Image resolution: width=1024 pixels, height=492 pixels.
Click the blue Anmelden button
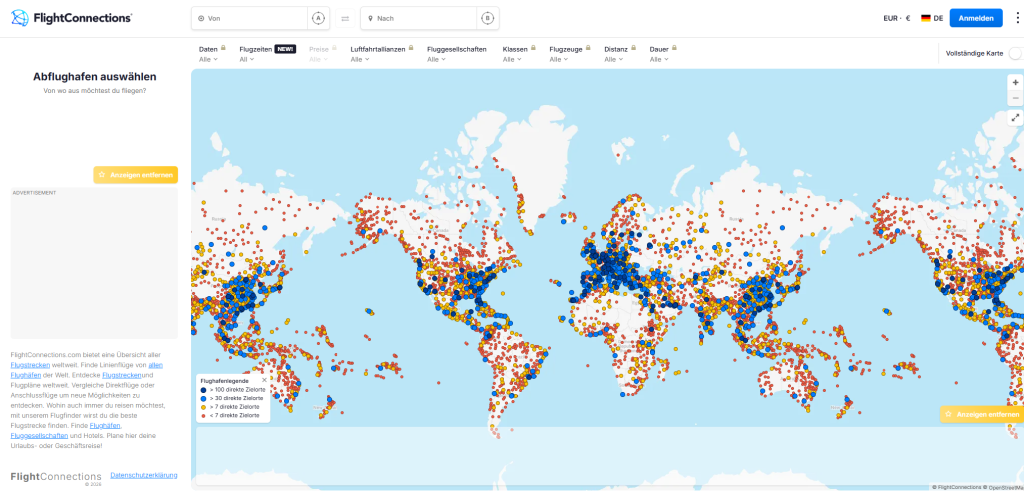coord(975,18)
